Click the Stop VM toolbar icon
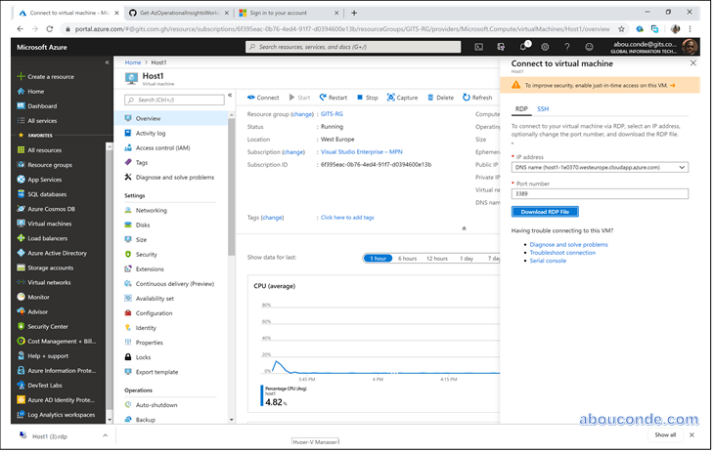The image size is (714, 451). click(x=366, y=98)
